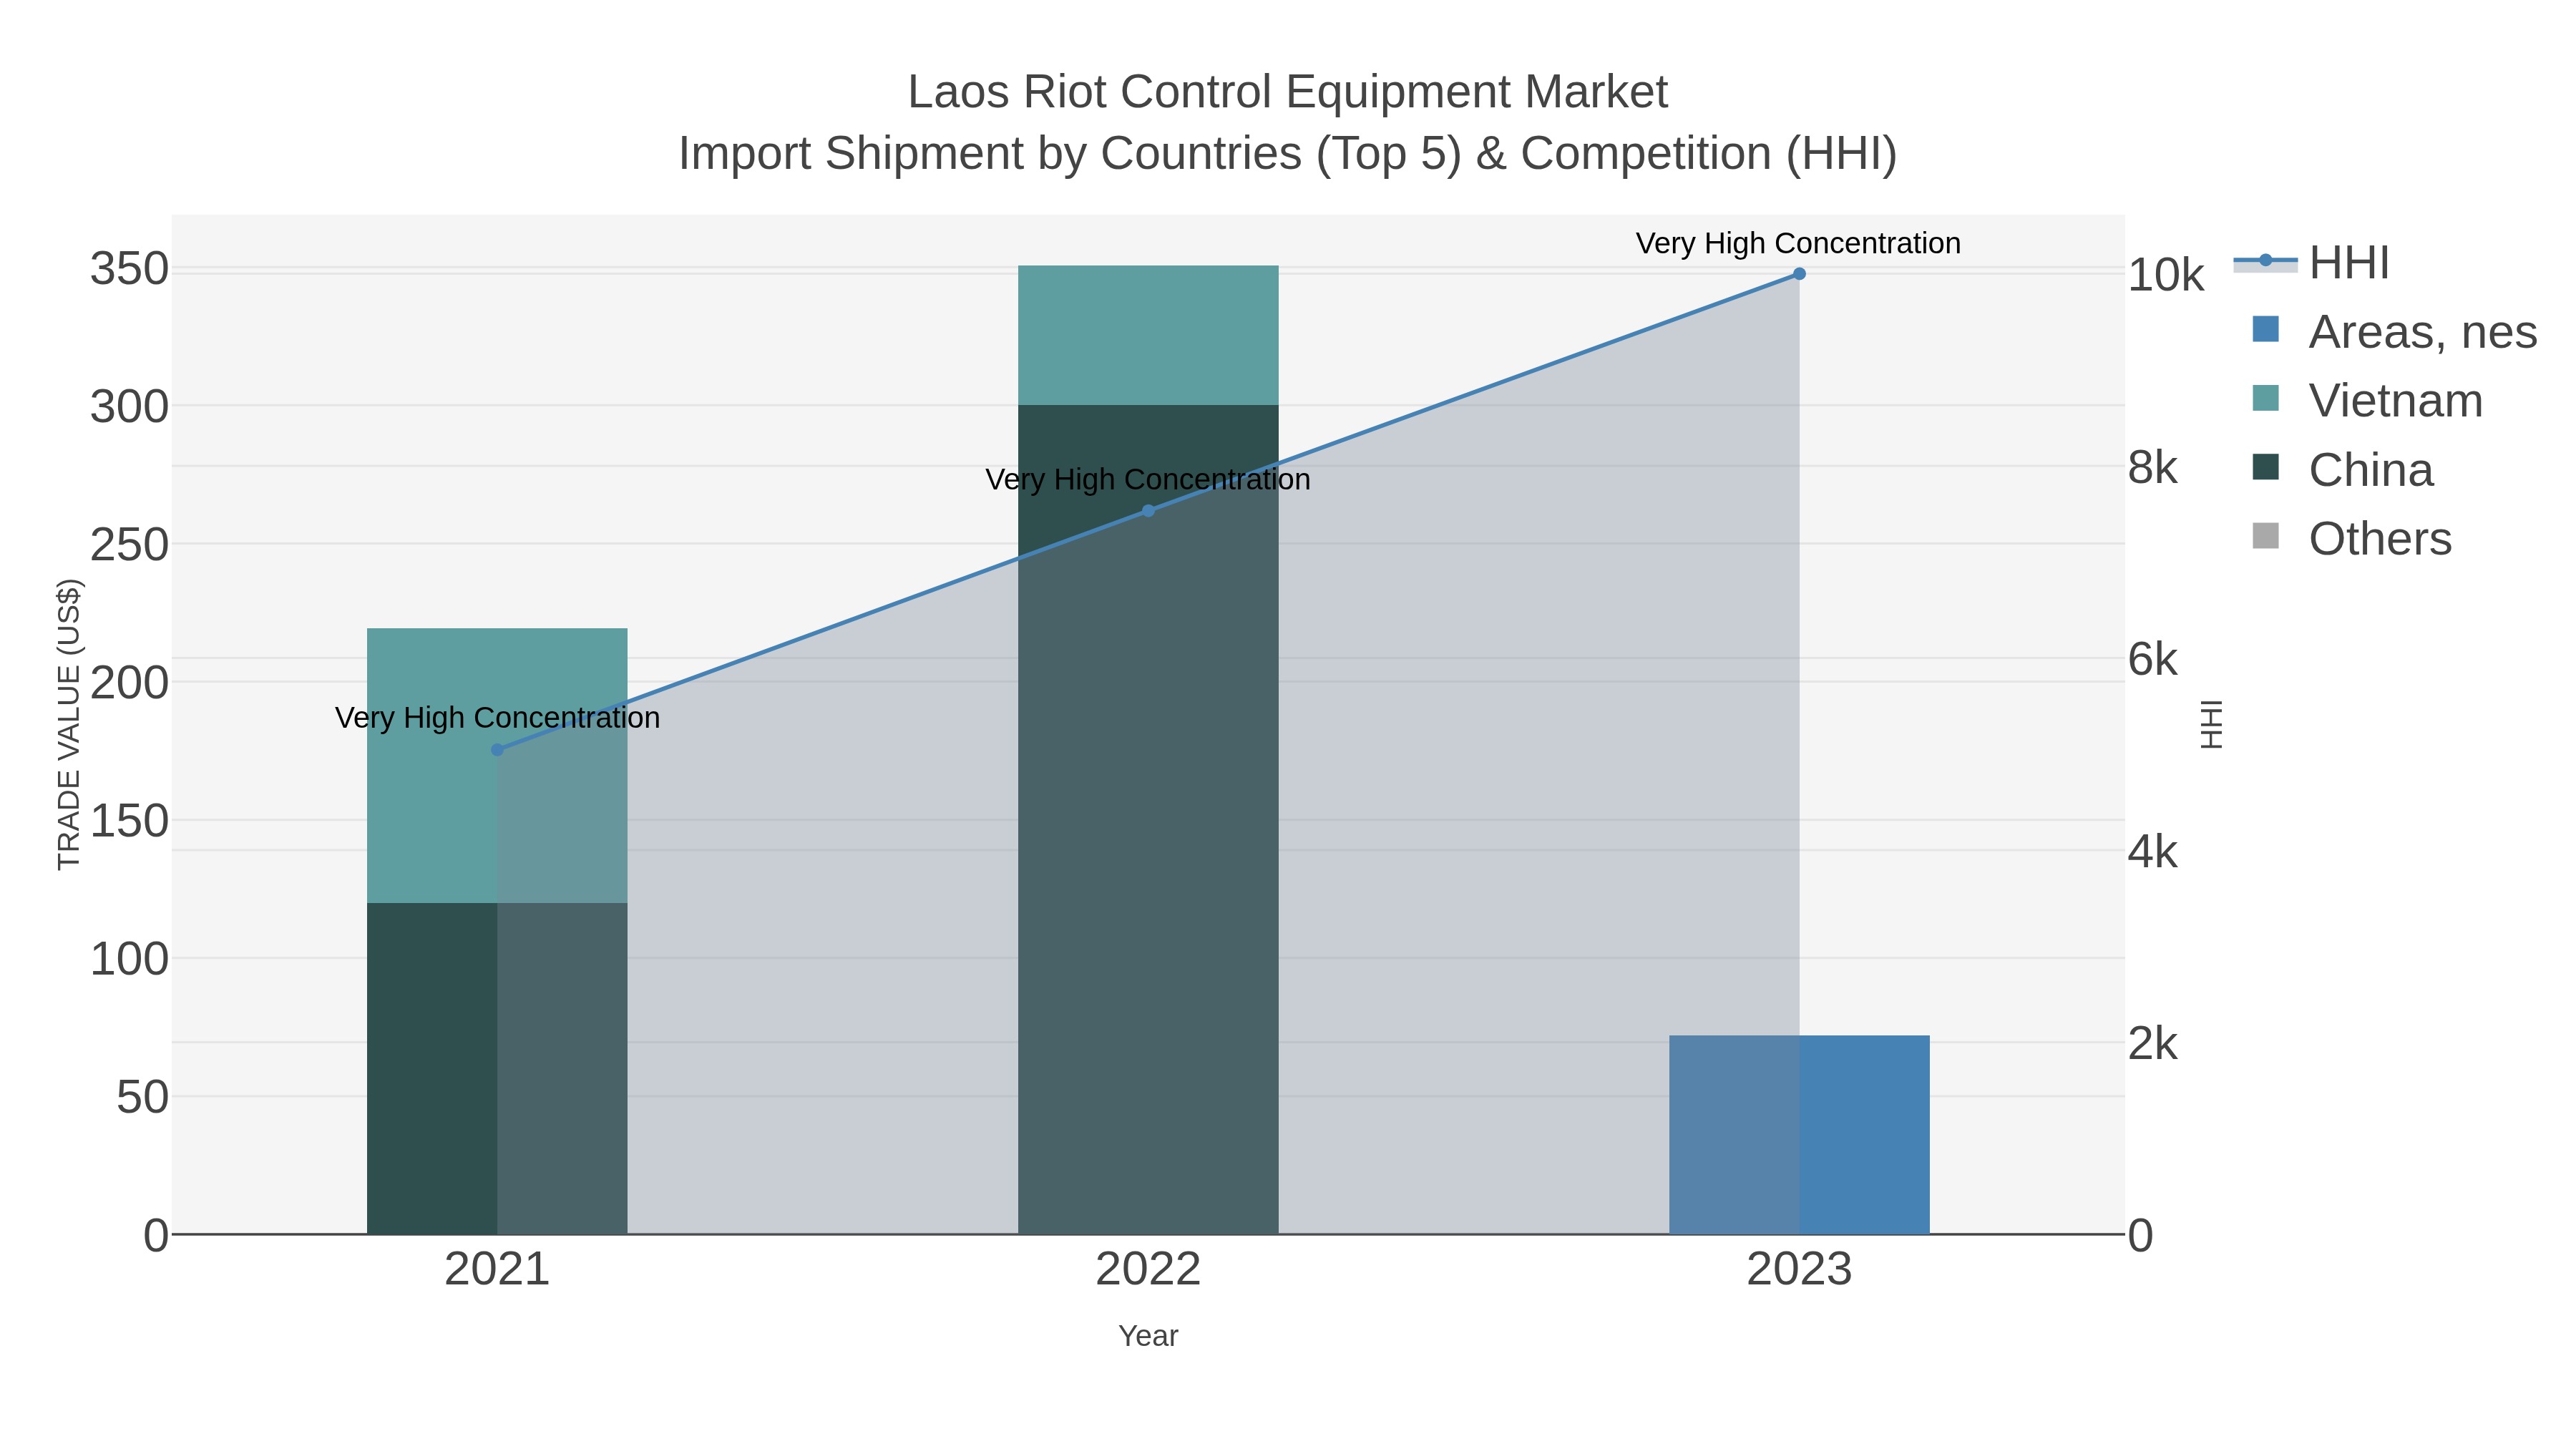
Task: Click the 6k tick on the HHI axis
Action: pyautogui.click(x=2152, y=659)
